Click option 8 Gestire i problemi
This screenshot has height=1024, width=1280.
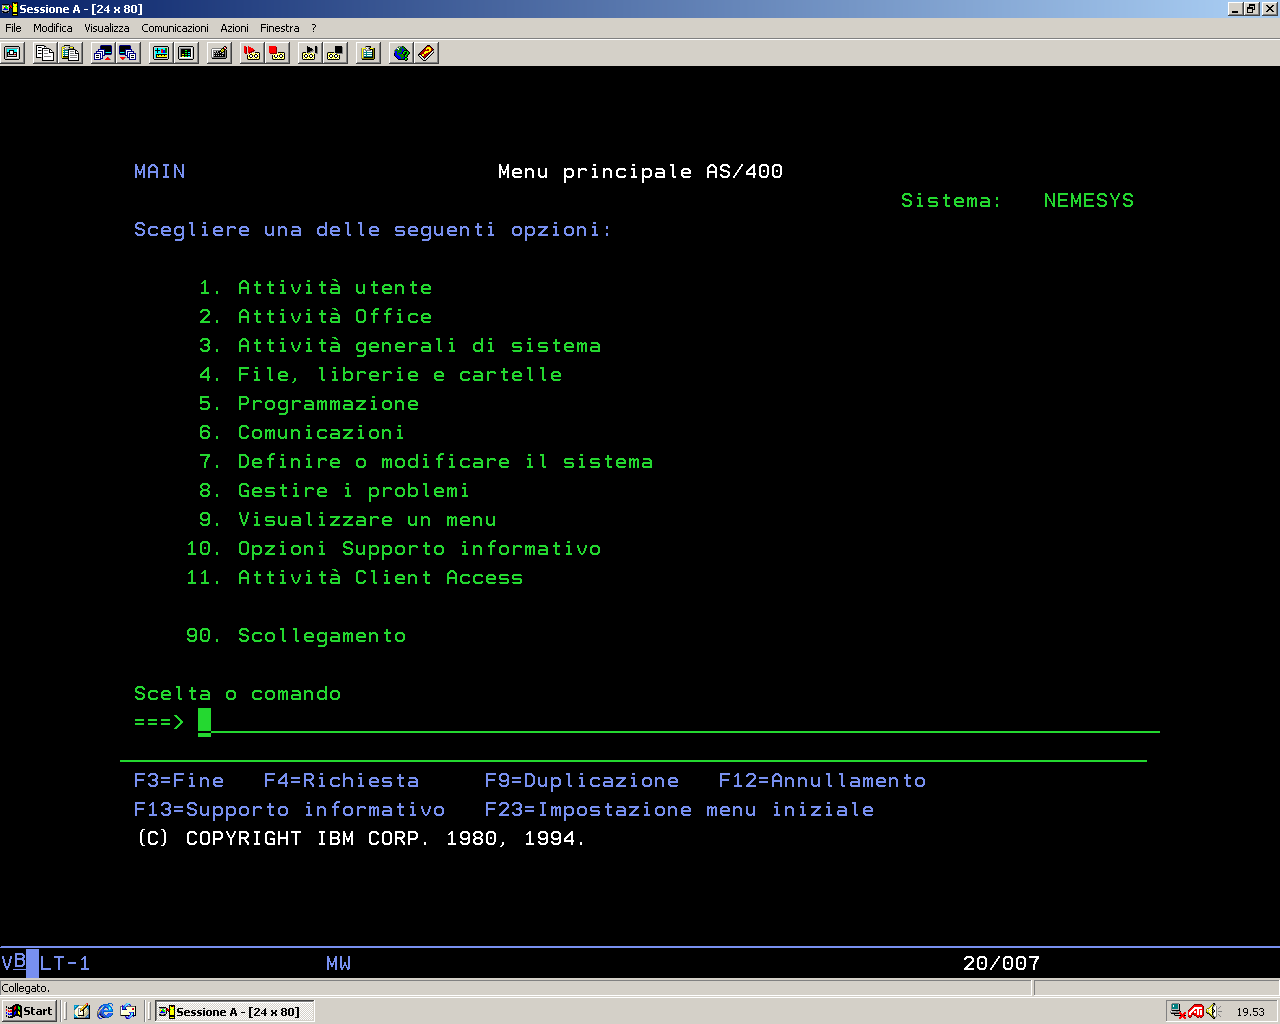click(334, 491)
